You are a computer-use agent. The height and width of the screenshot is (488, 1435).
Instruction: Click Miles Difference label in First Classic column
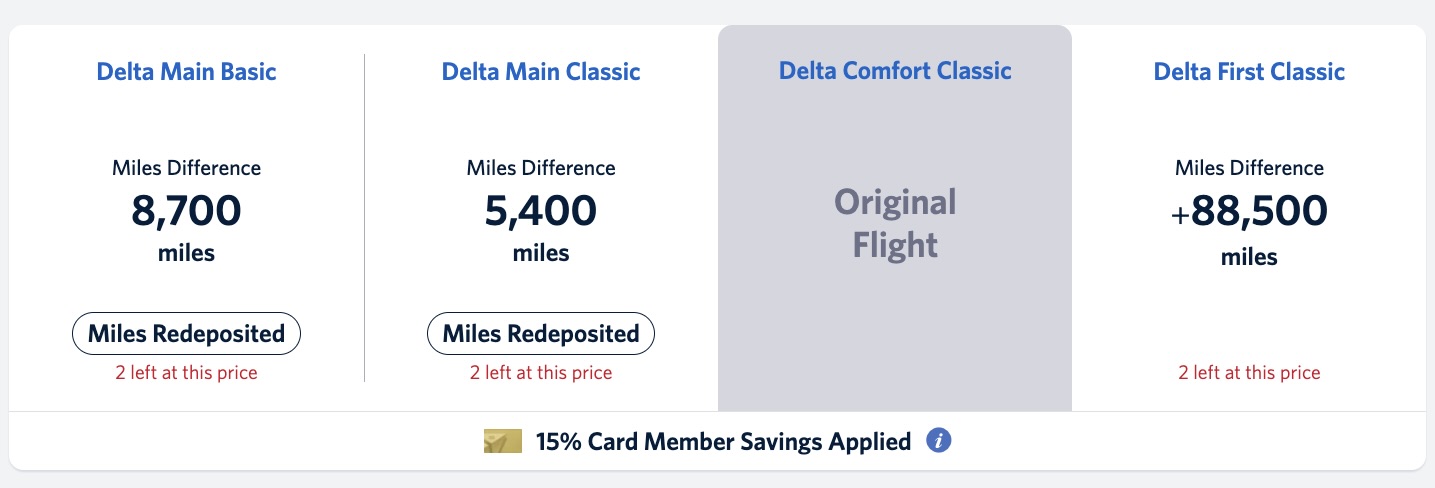tap(1249, 168)
